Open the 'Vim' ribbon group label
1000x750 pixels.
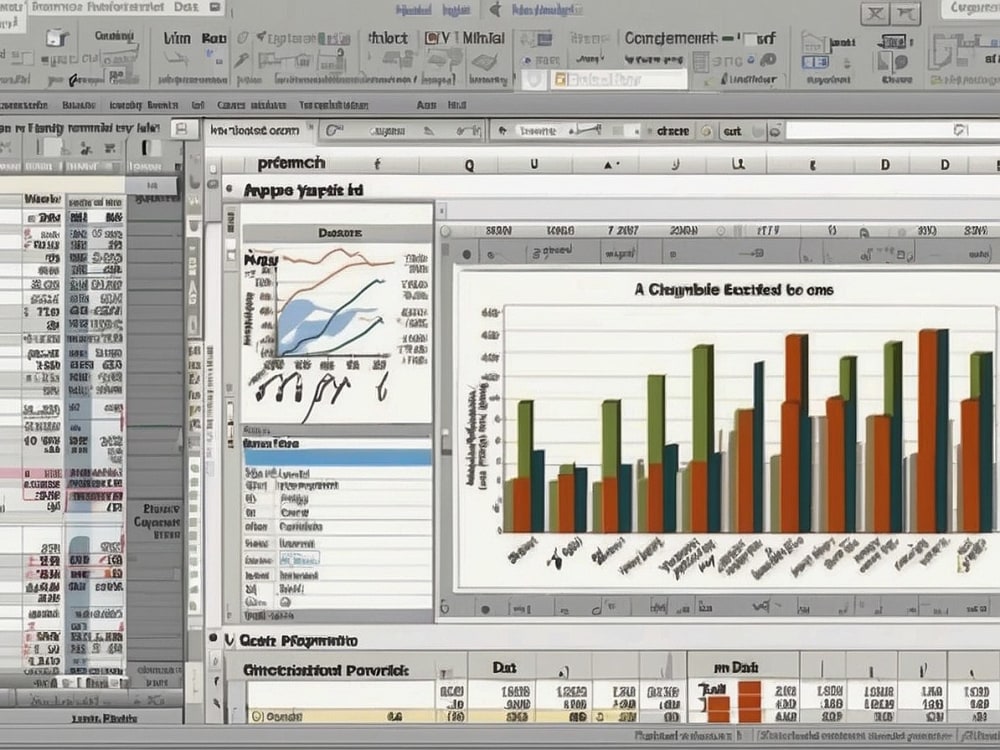tap(177, 38)
